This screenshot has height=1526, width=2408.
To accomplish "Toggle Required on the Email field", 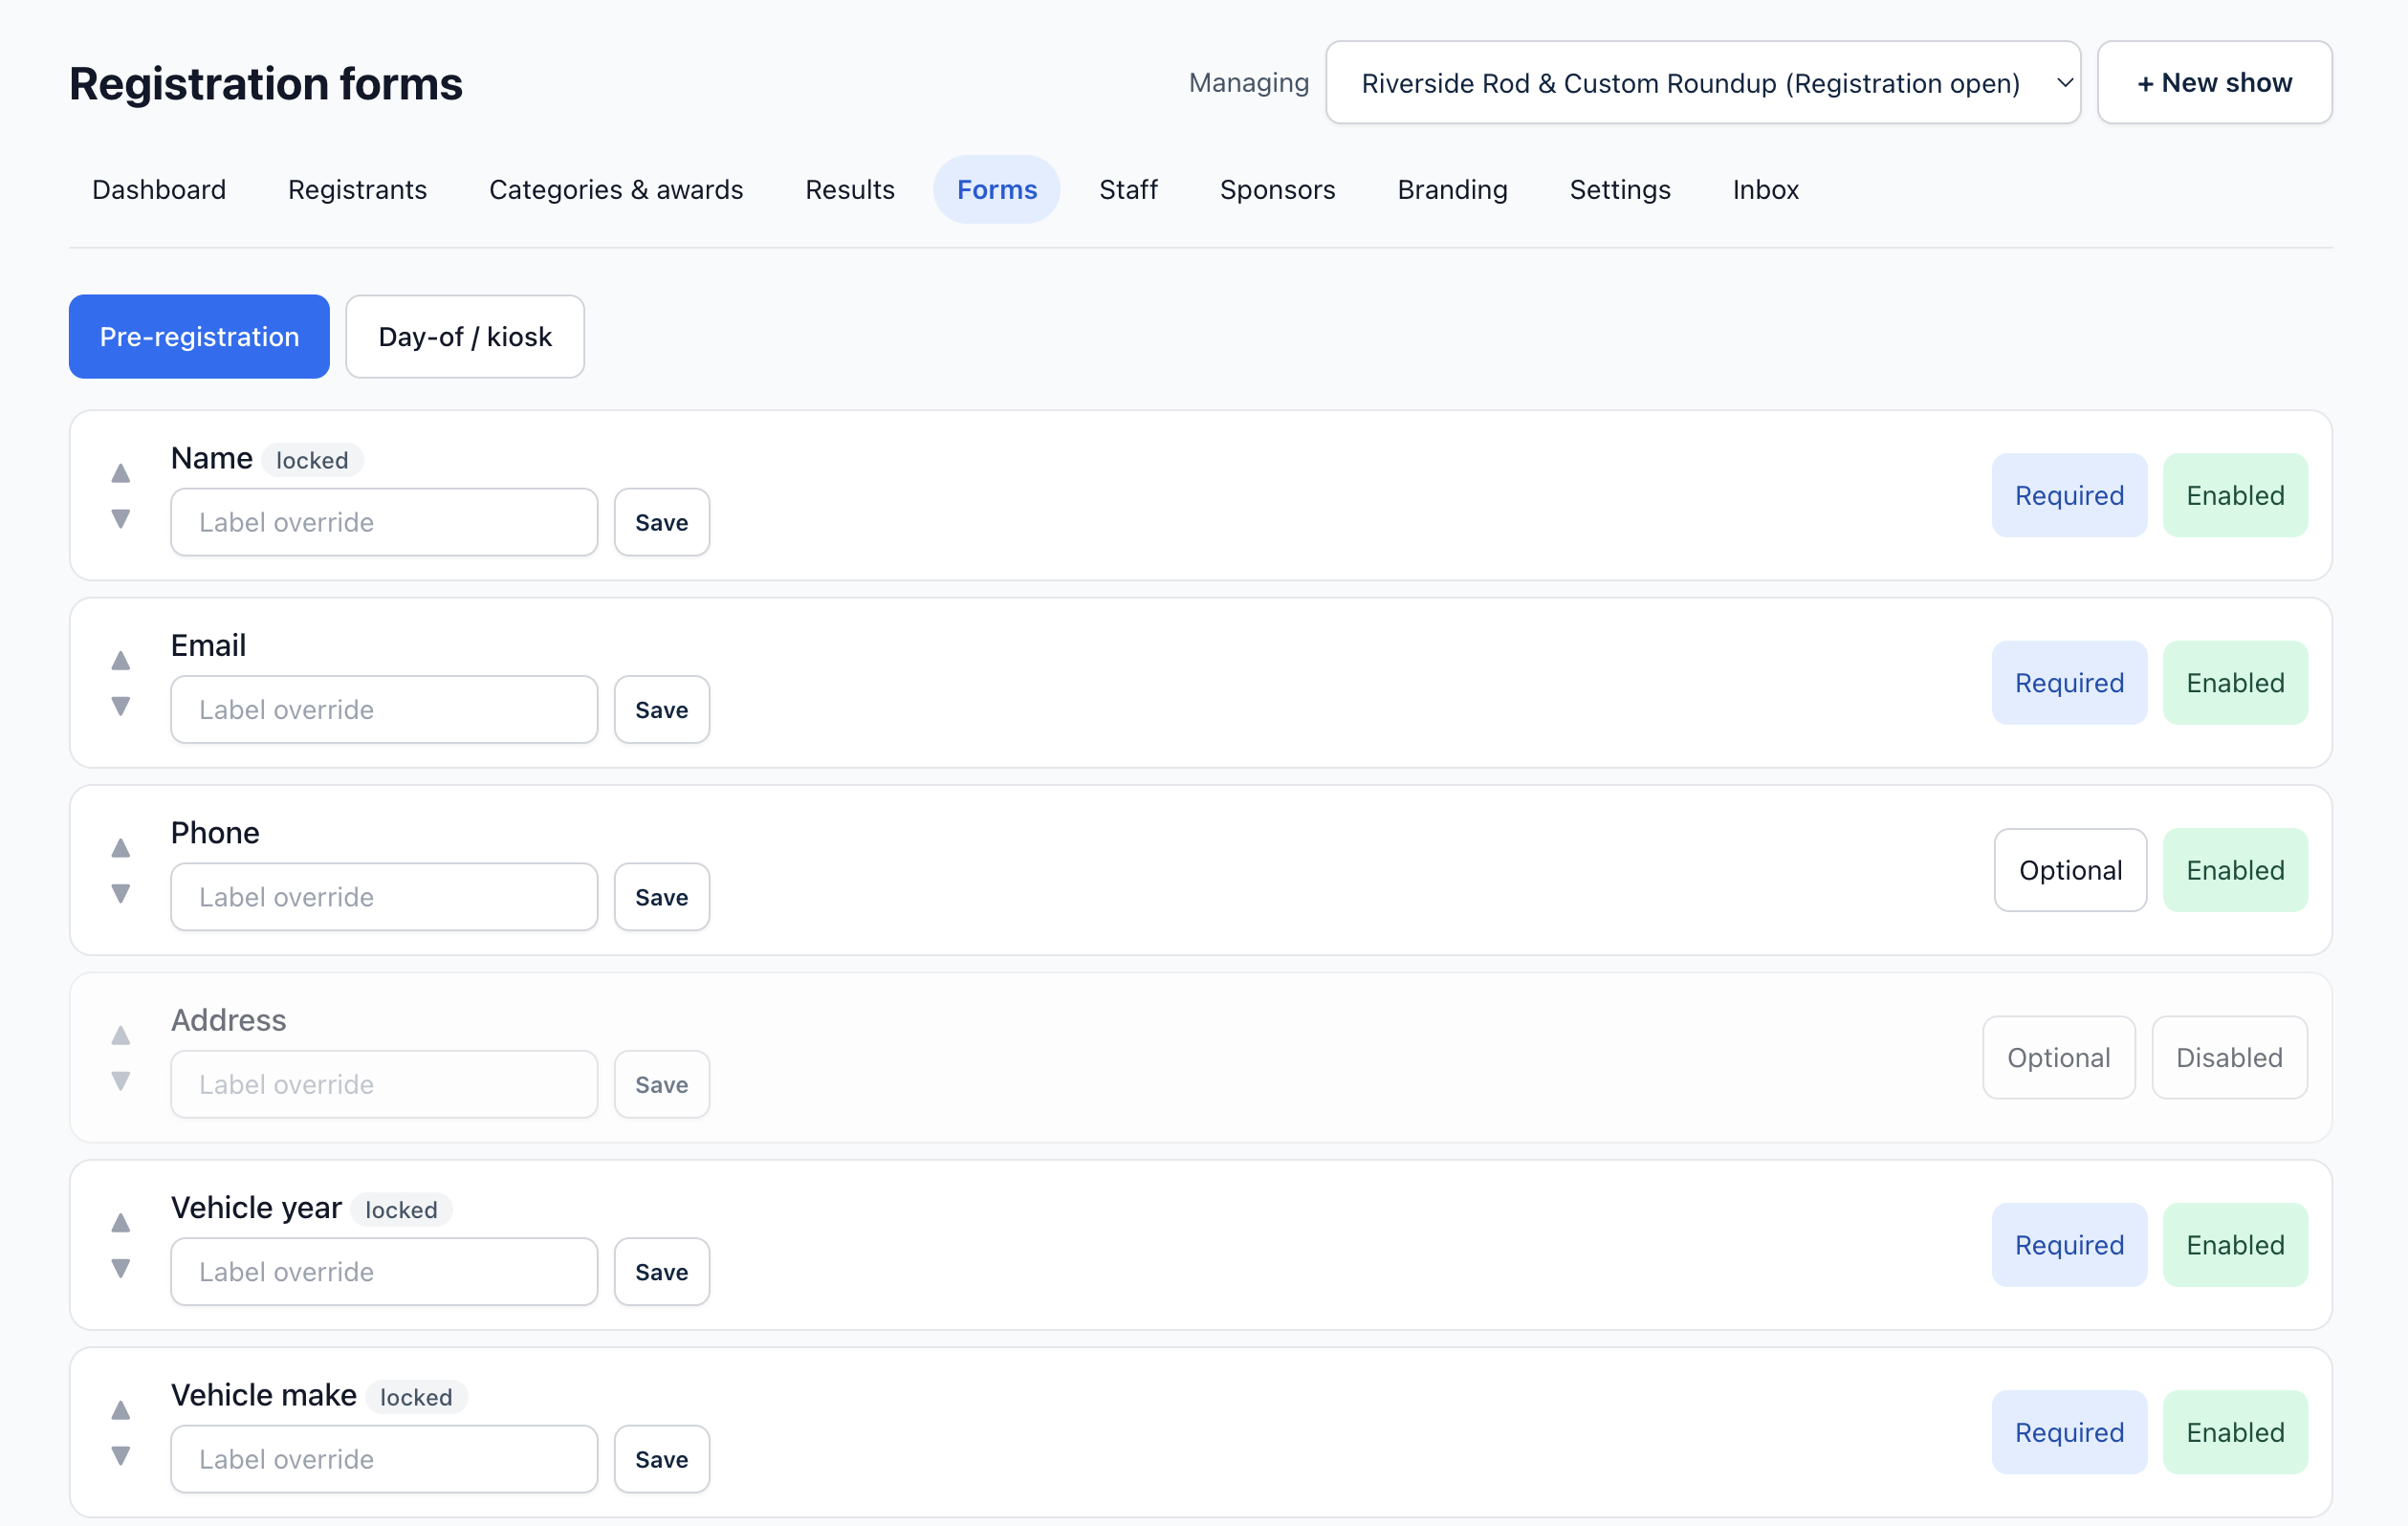I will click(2069, 683).
